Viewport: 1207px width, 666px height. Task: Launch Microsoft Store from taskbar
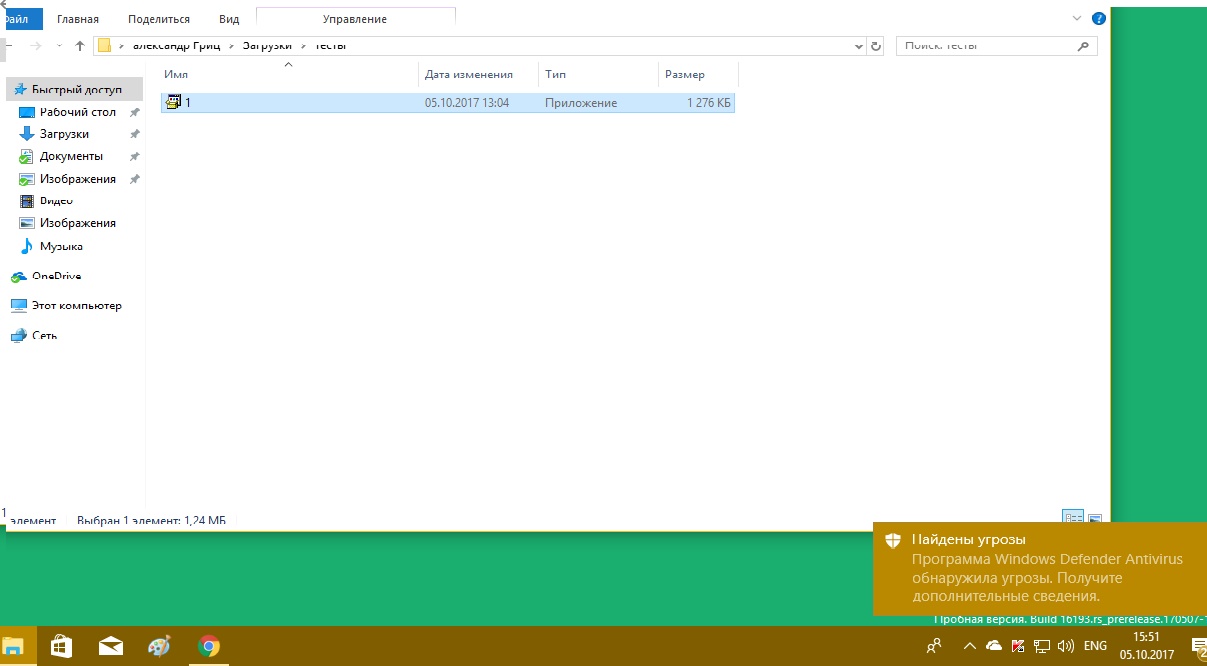tap(60, 646)
